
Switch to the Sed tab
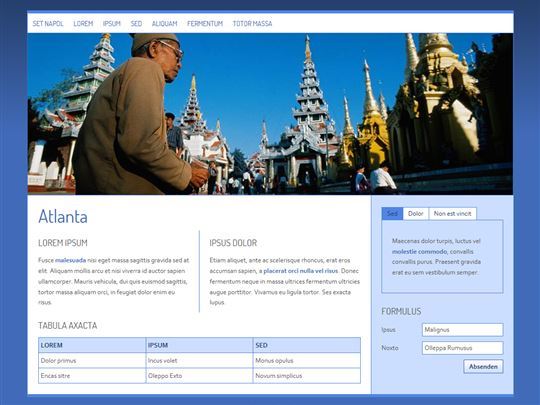pyautogui.click(x=392, y=214)
